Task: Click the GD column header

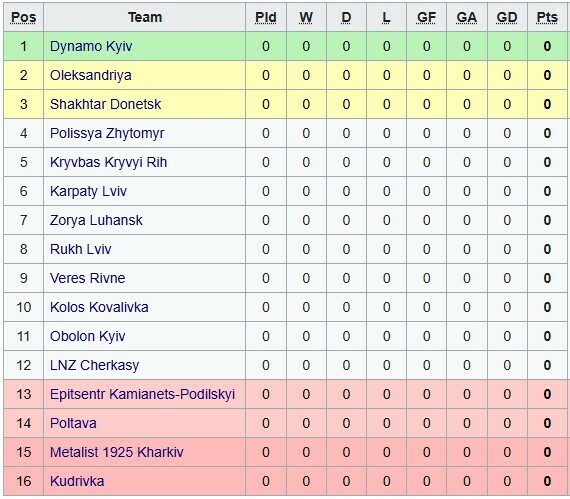Action: 507,17
